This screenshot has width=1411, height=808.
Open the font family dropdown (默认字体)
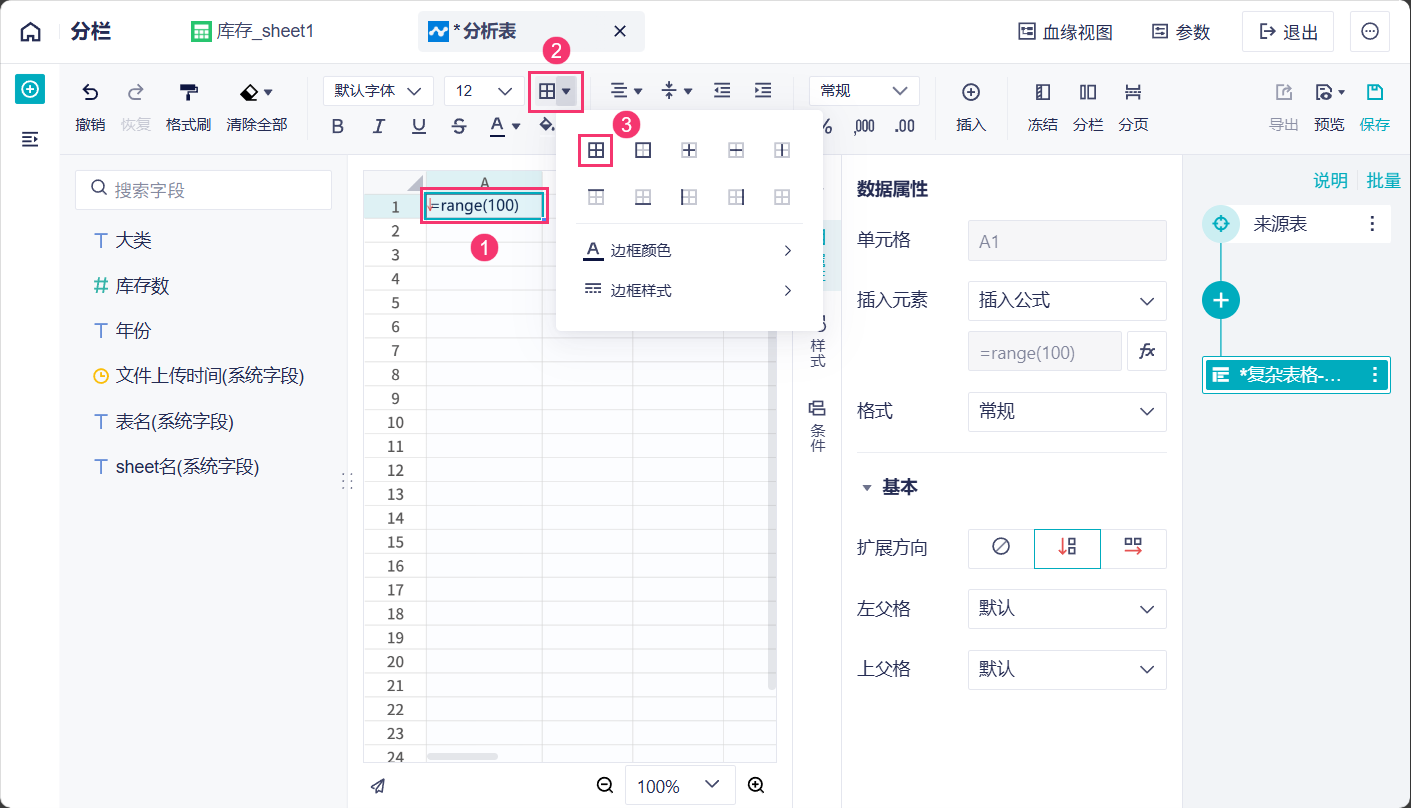(378, 91)
